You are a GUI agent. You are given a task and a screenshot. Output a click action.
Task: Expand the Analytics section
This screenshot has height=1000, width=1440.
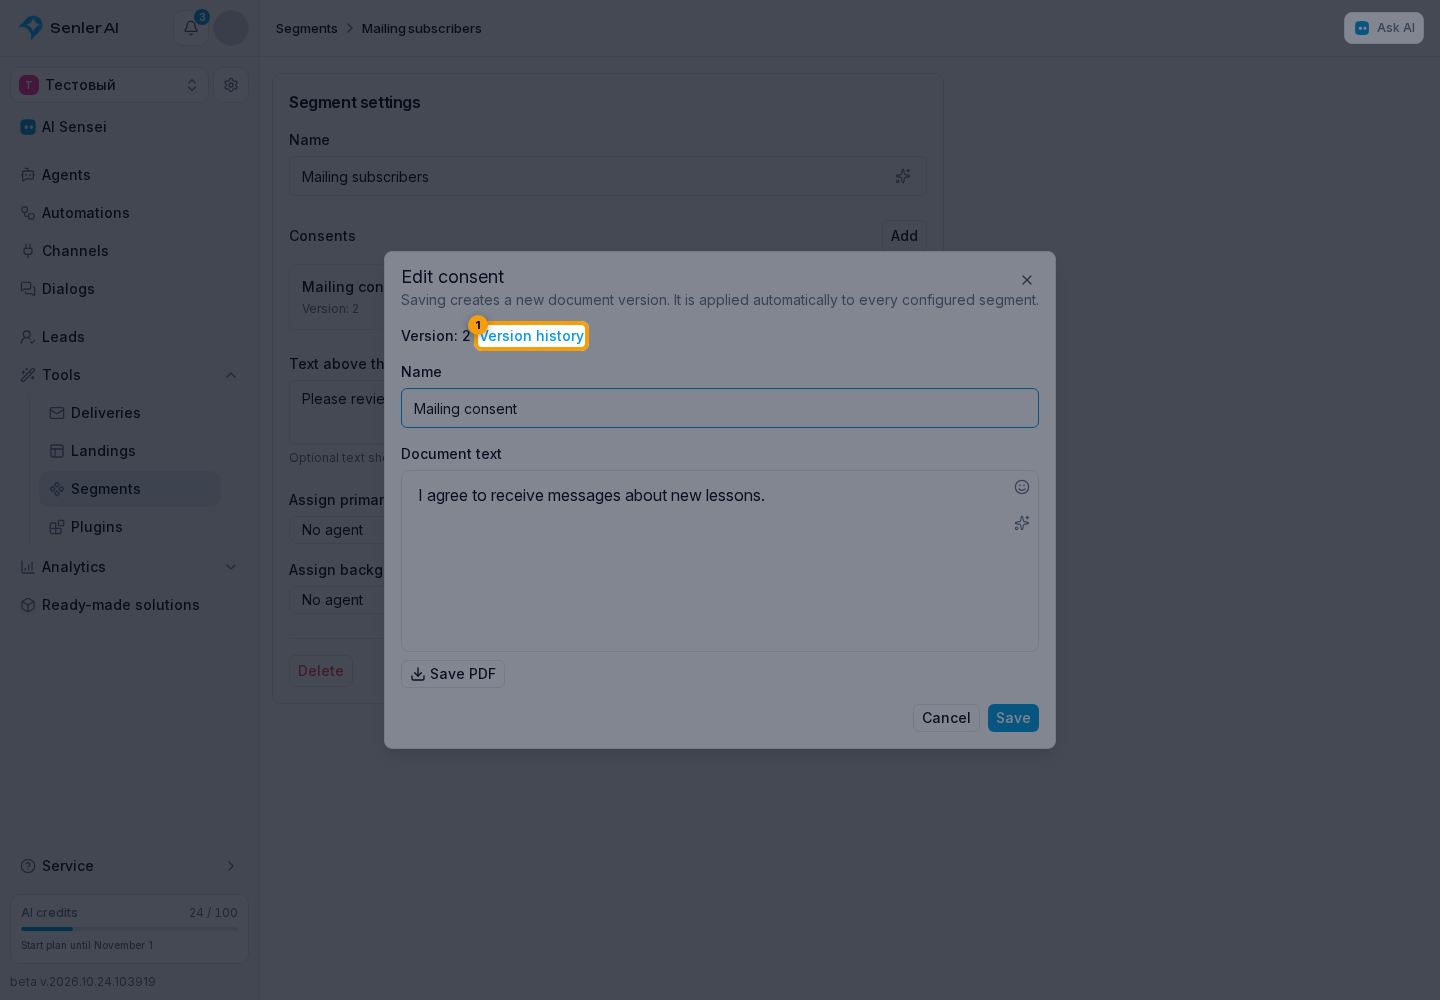click(231, 567)
